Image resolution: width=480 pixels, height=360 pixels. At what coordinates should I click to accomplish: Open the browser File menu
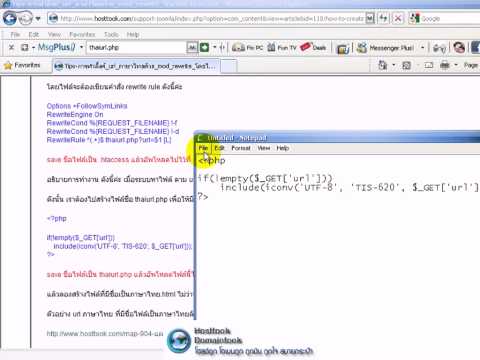[15, 34]
